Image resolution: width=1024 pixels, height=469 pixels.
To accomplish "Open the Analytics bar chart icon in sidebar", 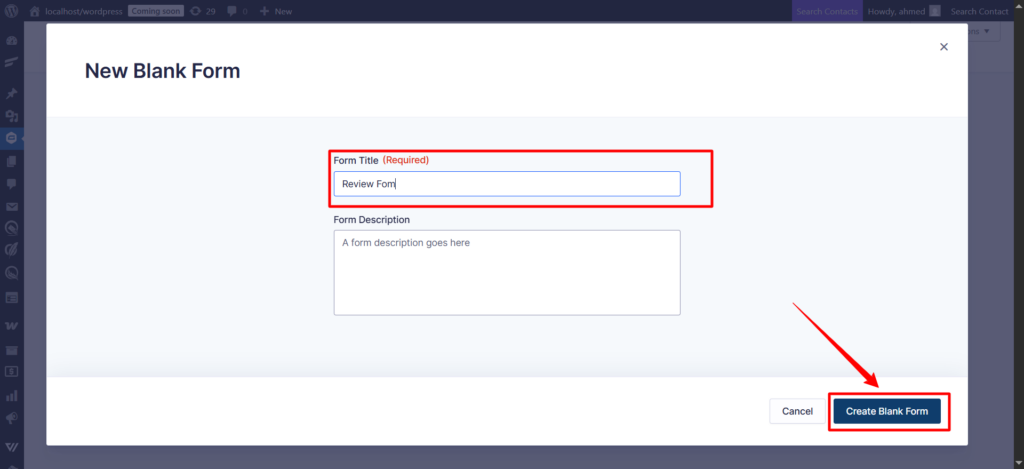I will click(12, 396).
